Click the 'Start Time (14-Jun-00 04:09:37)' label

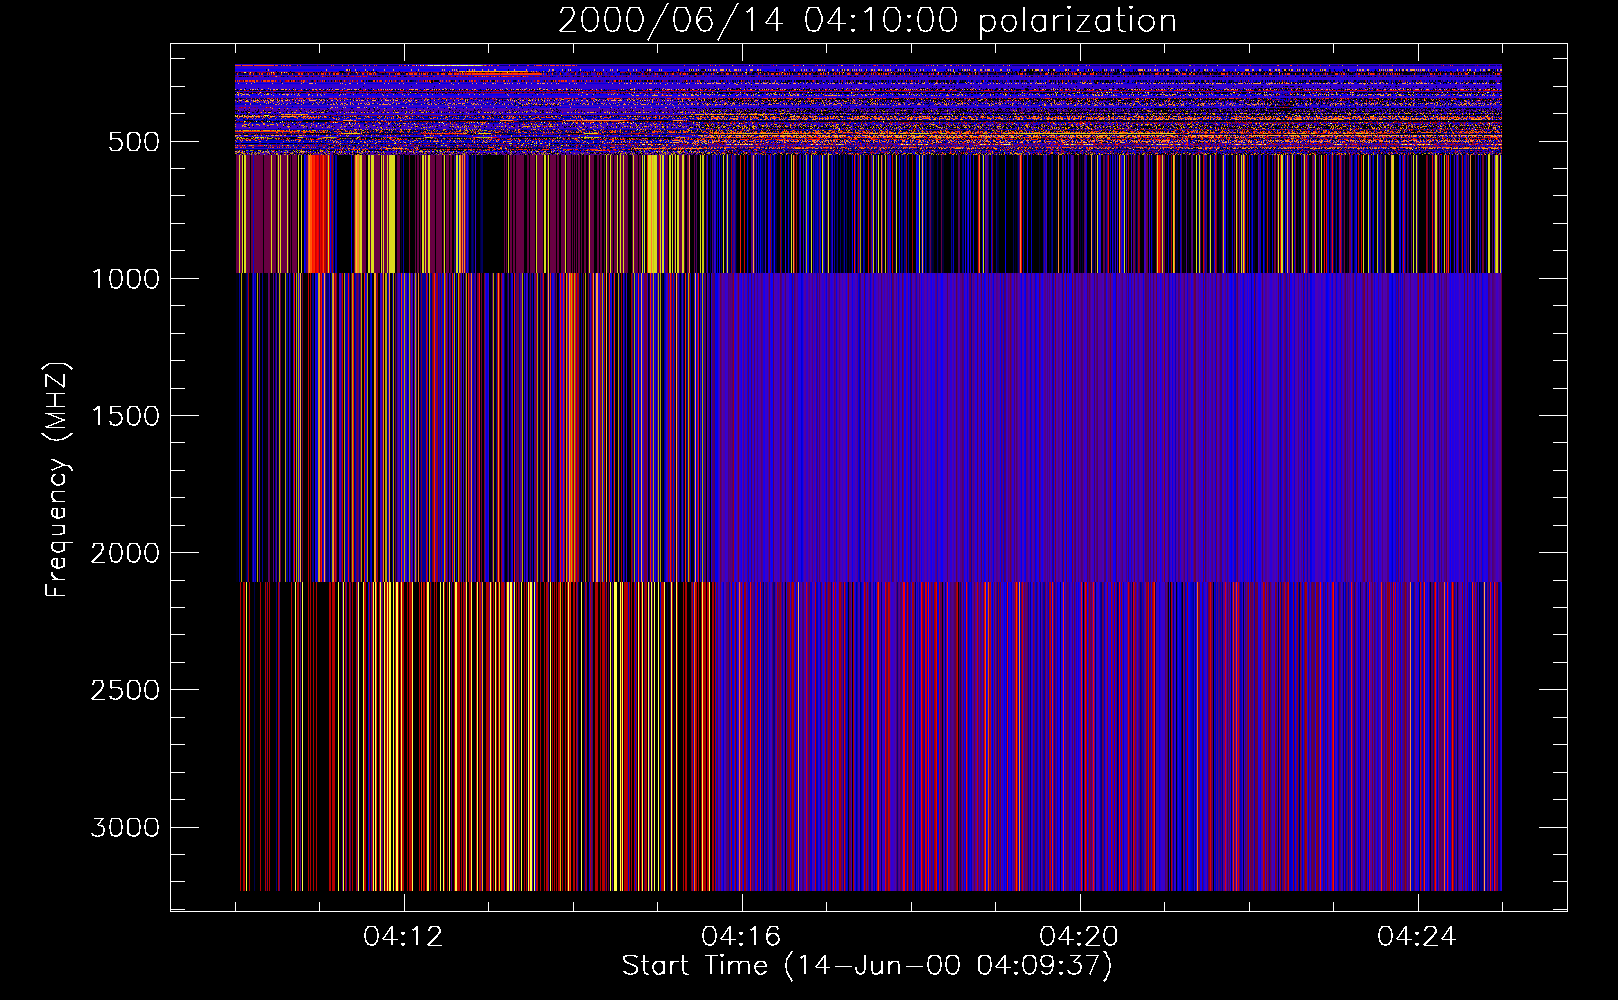(x=867, y=966)
